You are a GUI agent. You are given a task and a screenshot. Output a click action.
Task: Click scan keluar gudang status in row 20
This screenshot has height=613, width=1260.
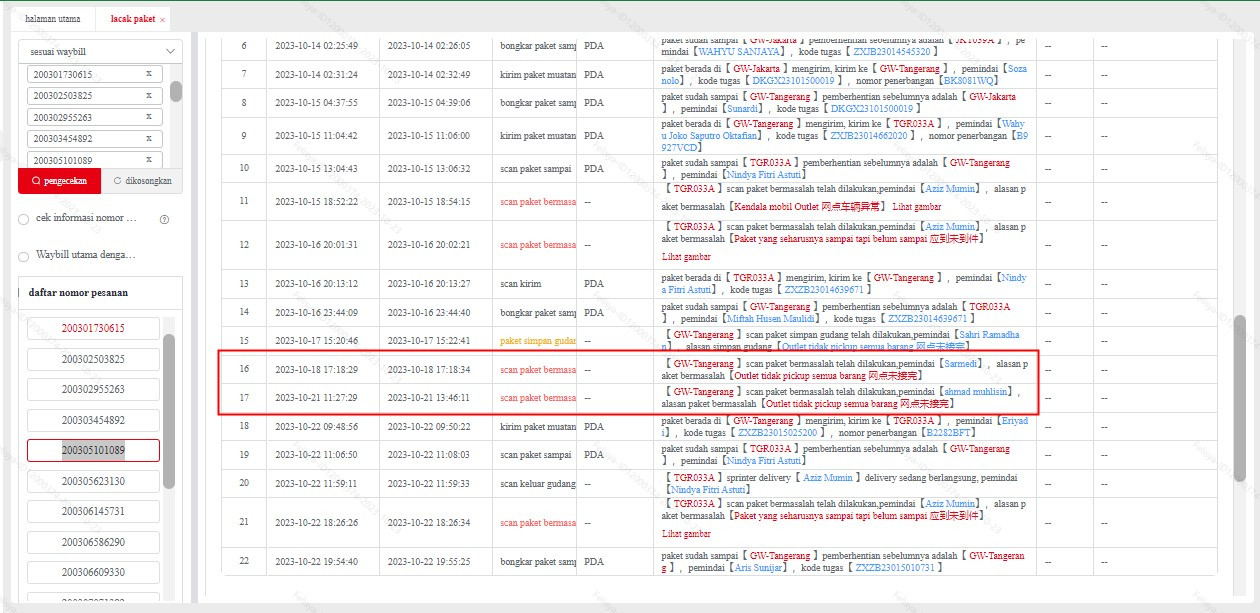click(538, 483)
